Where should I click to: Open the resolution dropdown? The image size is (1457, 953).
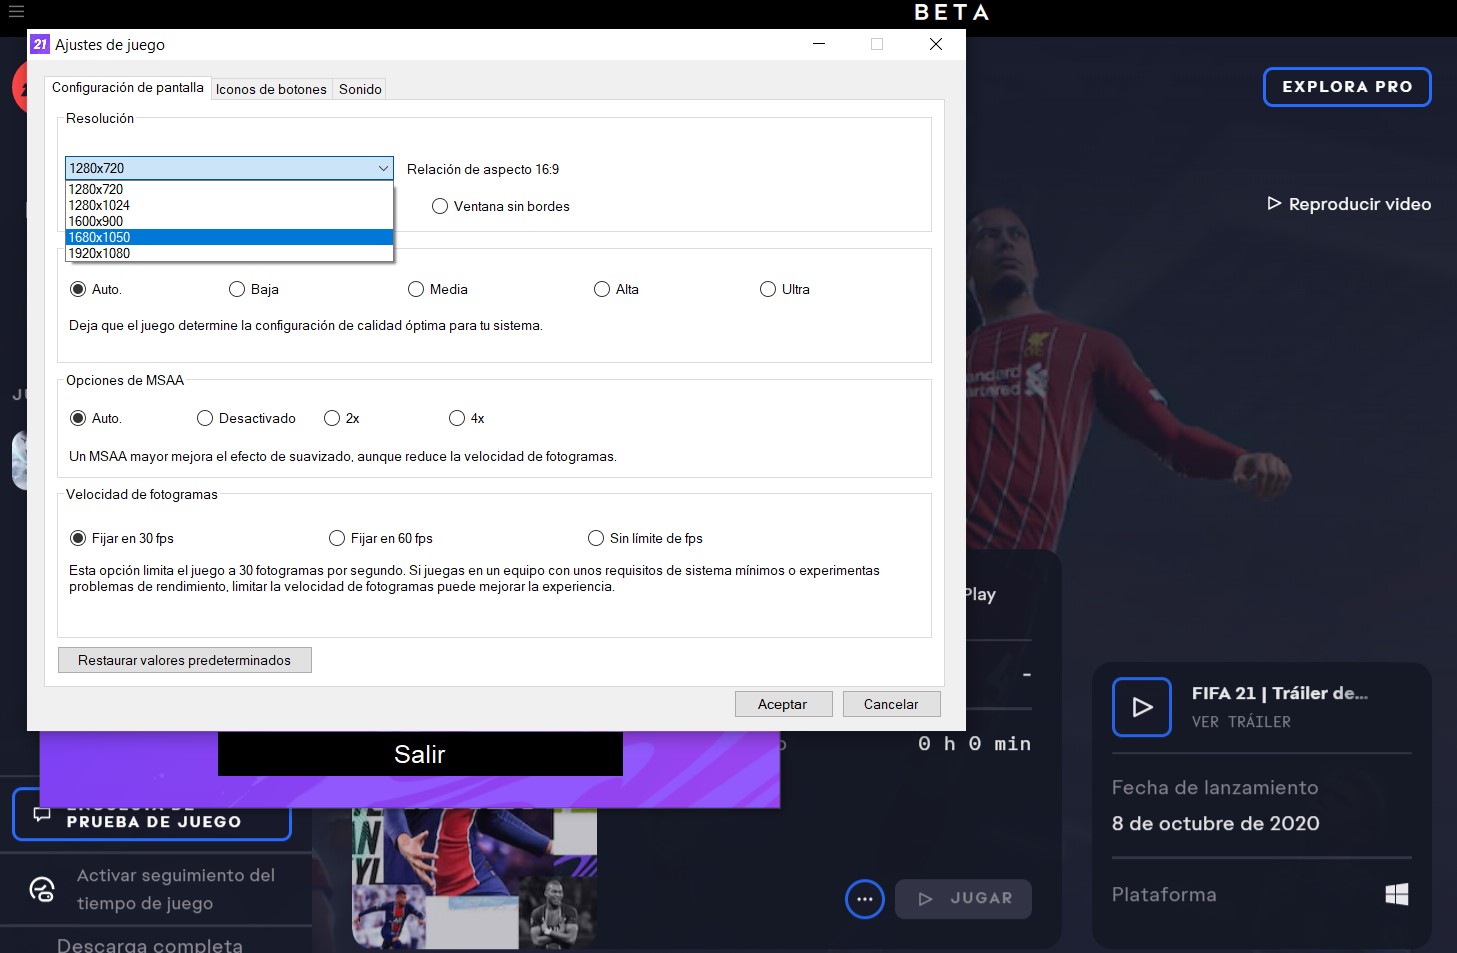click(384, 167)
